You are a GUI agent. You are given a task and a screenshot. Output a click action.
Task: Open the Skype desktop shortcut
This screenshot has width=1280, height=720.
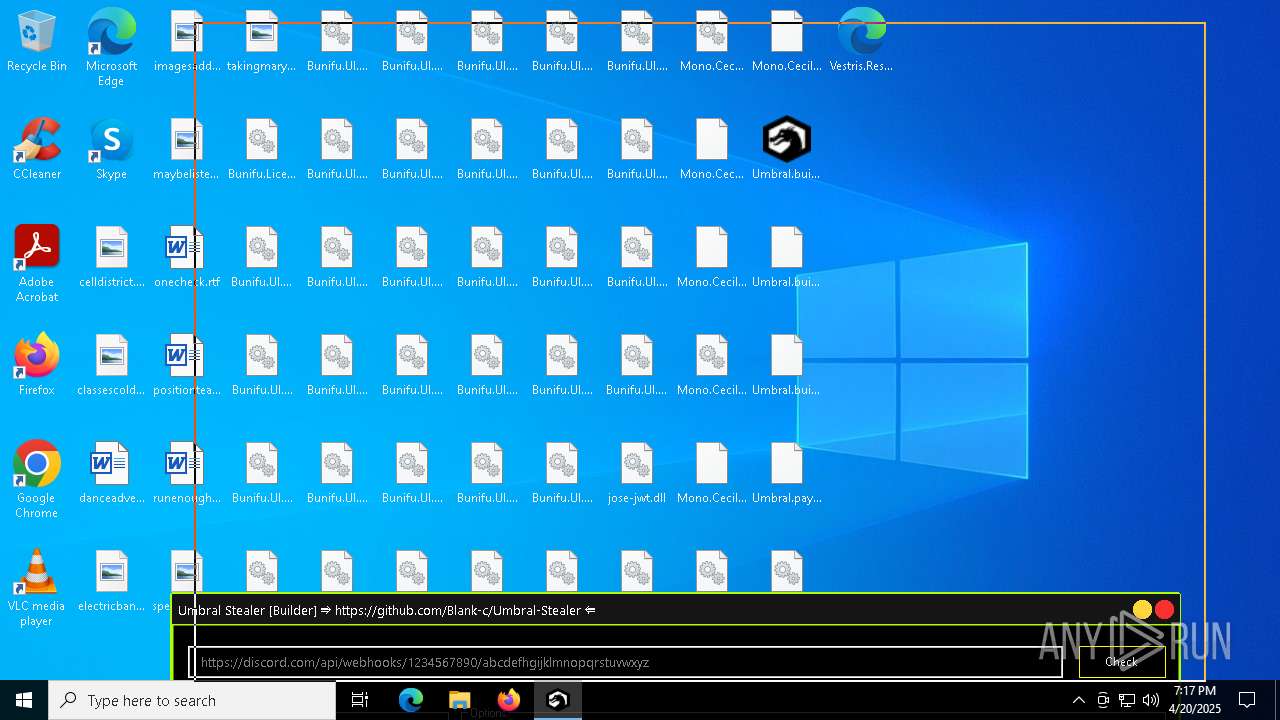pyautogui.click(x=111, y=149)
